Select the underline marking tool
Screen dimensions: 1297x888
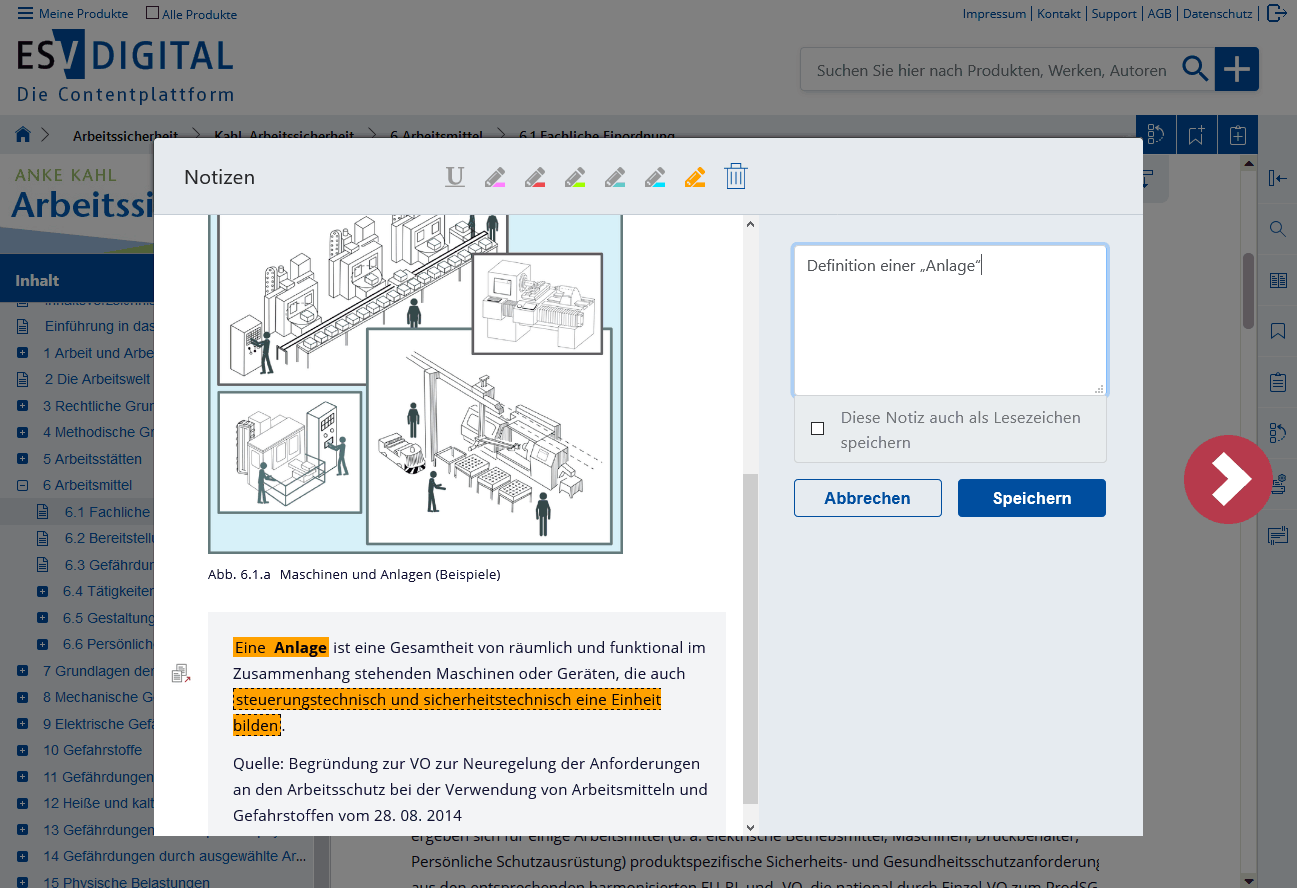(455, 177)
